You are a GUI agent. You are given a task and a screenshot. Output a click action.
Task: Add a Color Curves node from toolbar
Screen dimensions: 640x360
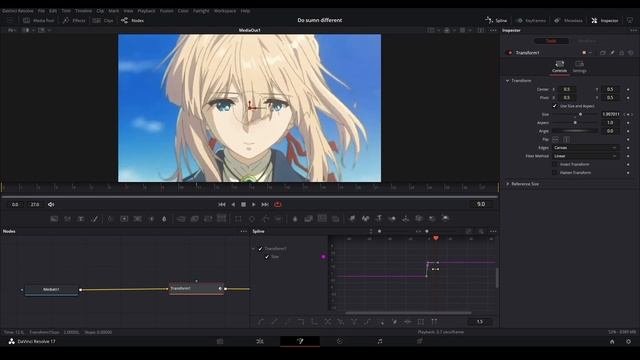click(x=124, y=219)
